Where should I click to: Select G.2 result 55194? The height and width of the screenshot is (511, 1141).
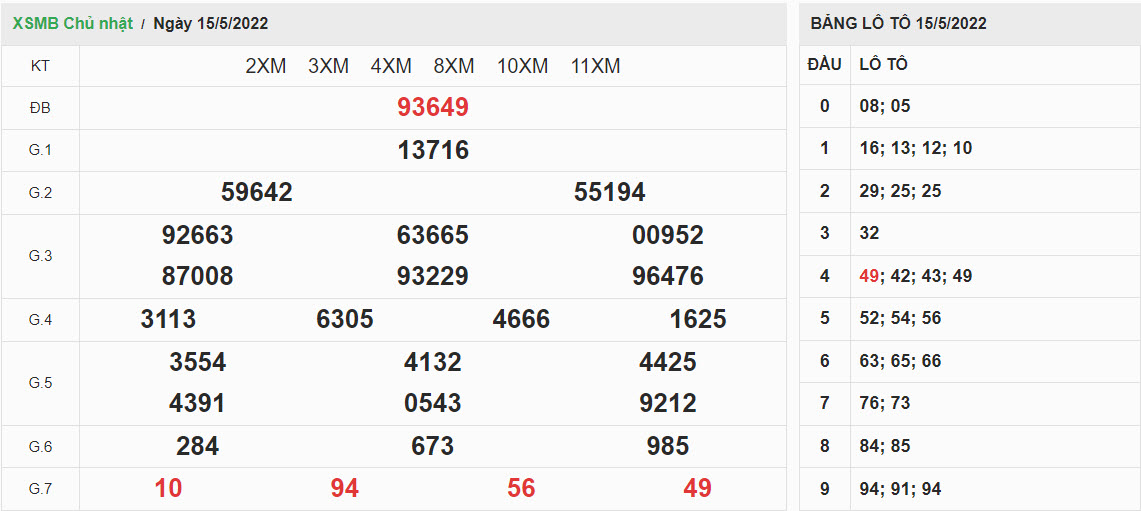click(x=609, y=192)
